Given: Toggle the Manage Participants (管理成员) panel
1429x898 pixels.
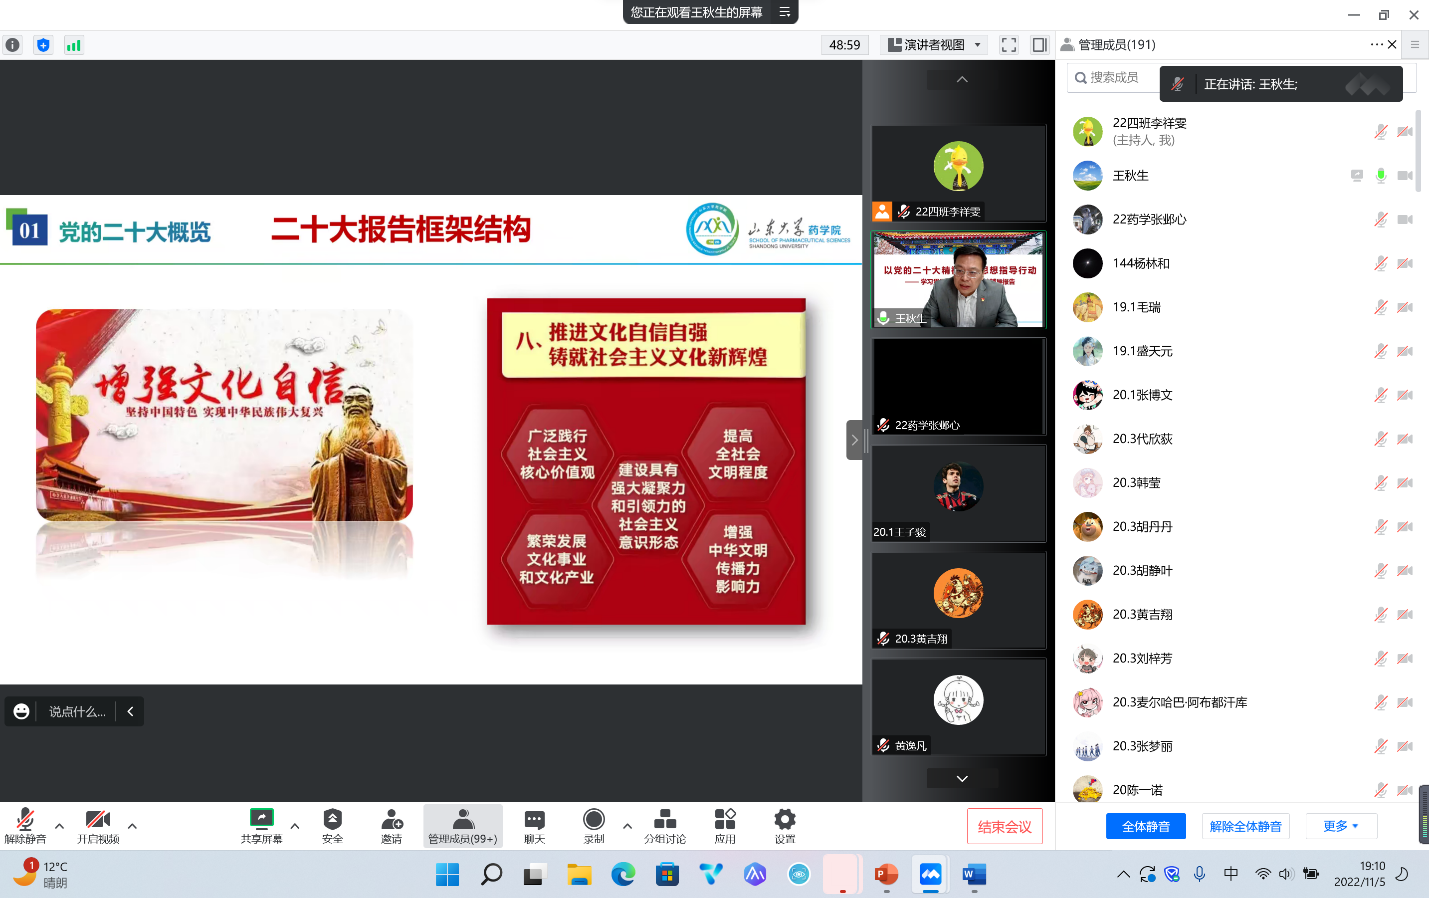Looking at the screenshot, I should [x=462, y=824].
